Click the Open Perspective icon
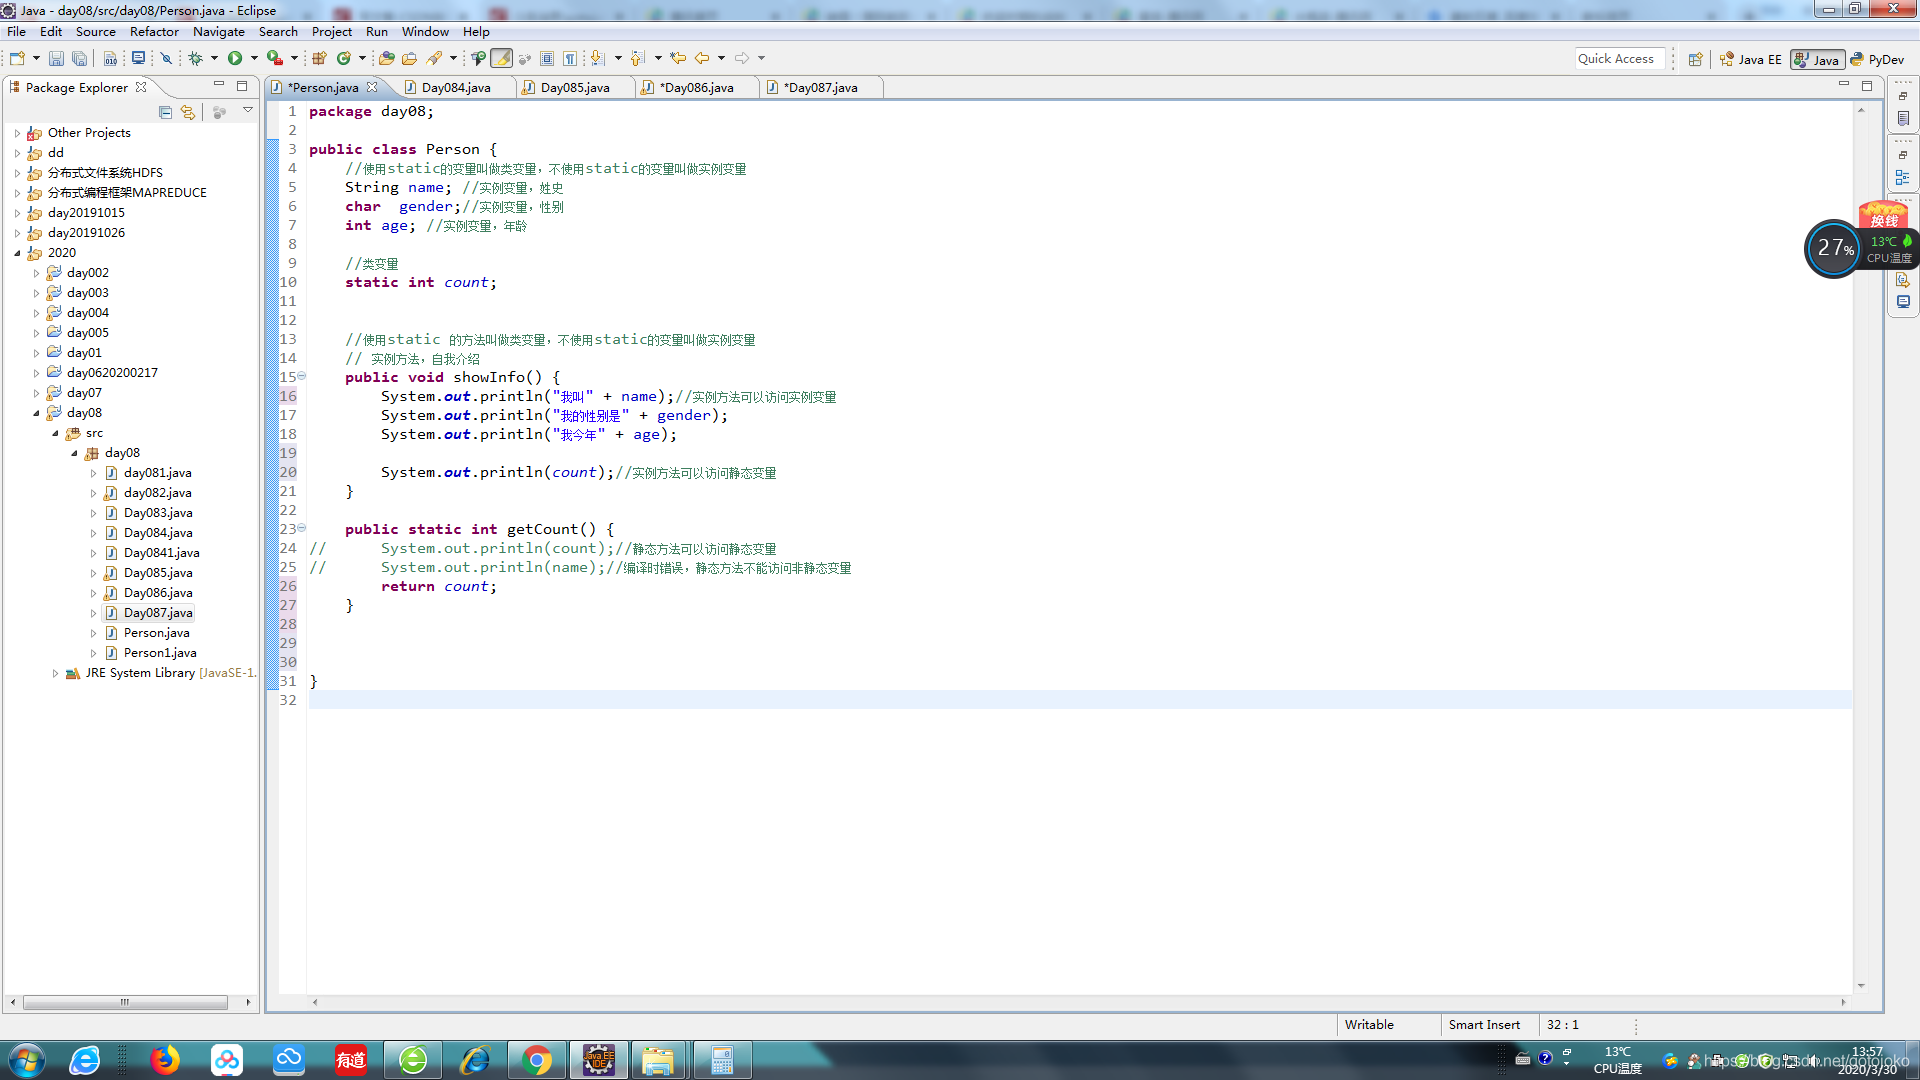The height and width of the screenshot is (1080, 1920). (x=1695, y=59)
